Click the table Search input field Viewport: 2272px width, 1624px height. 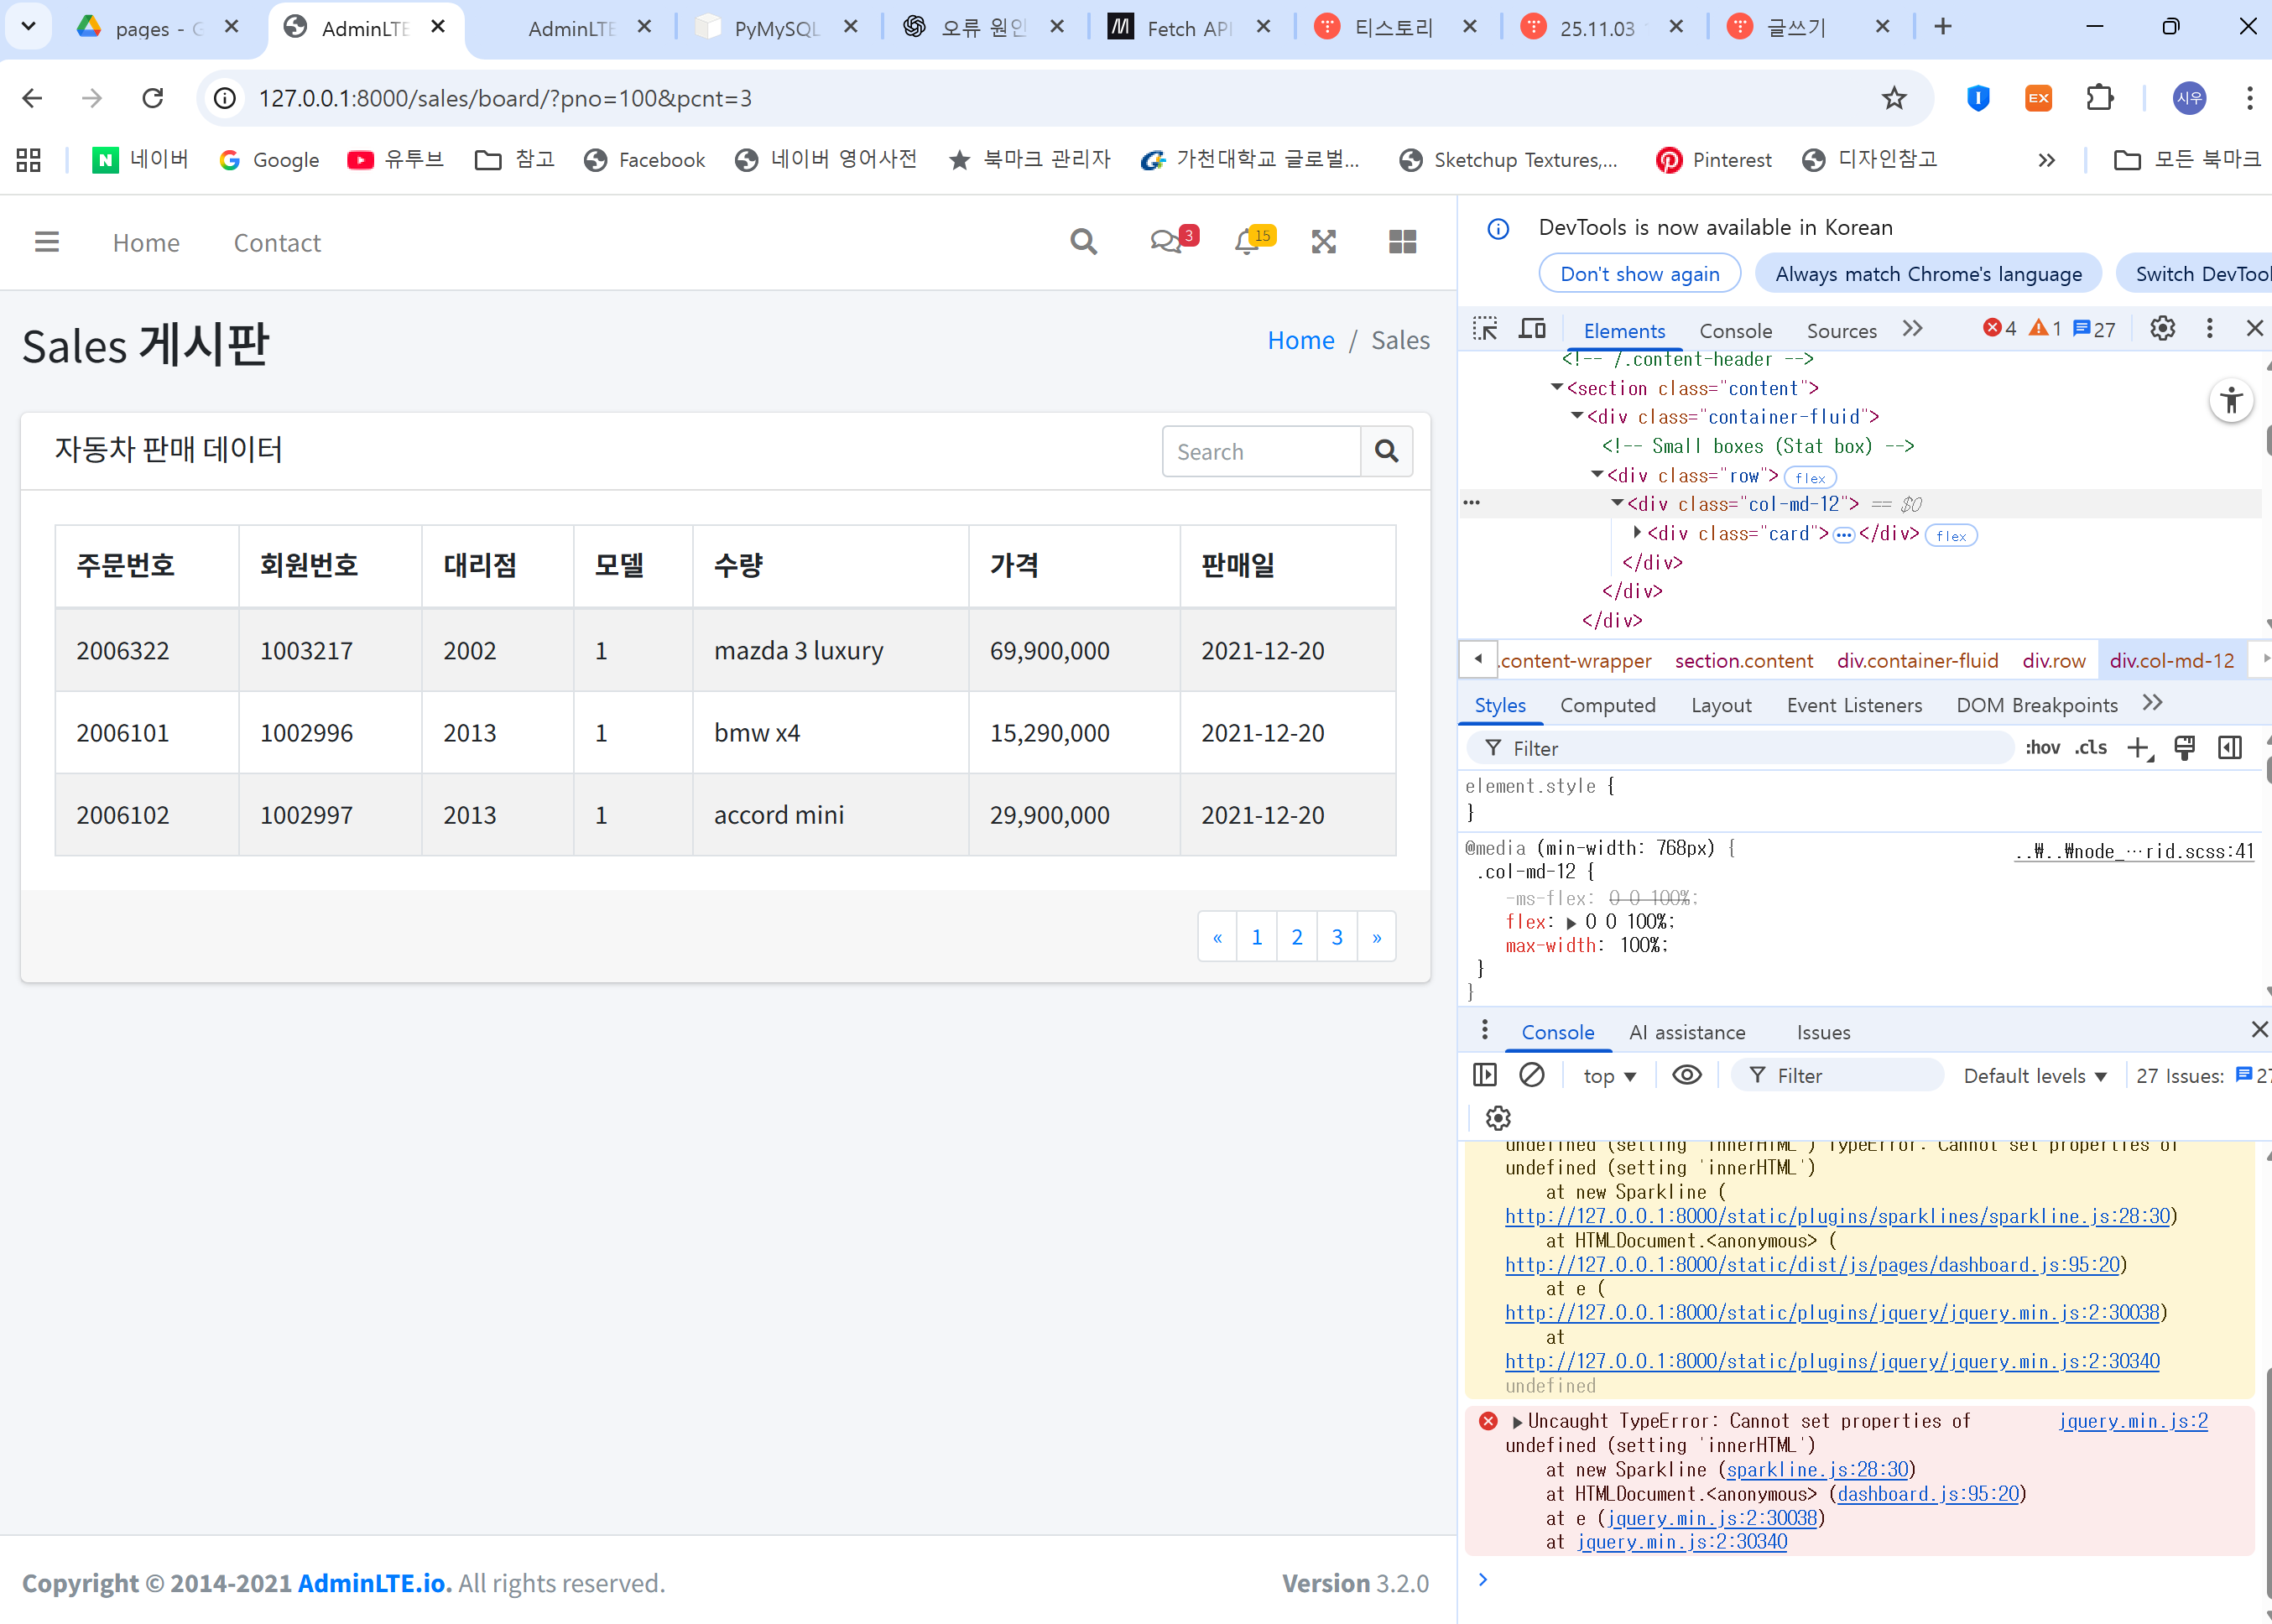click(x=1261, y=452)
